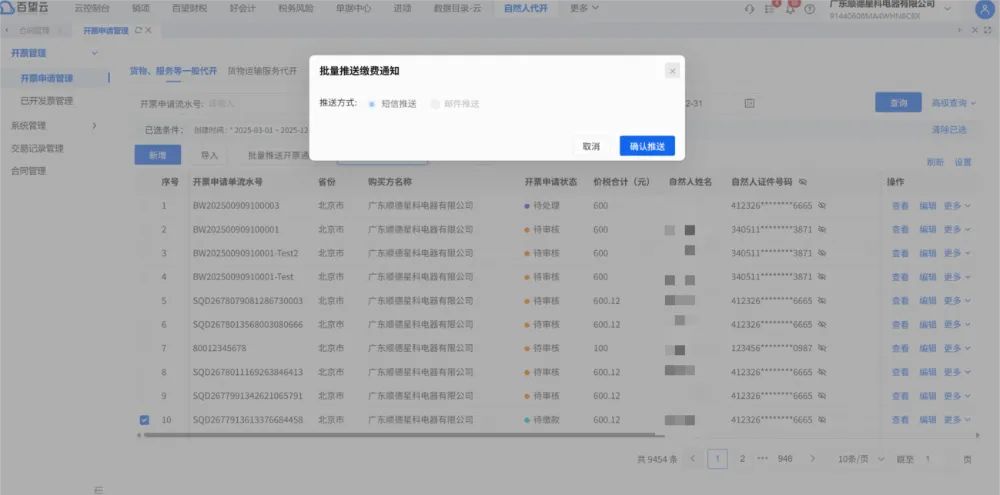Switch to 货物运输服务代开 tab
The image size is (1000, 495).
(262, 71)
